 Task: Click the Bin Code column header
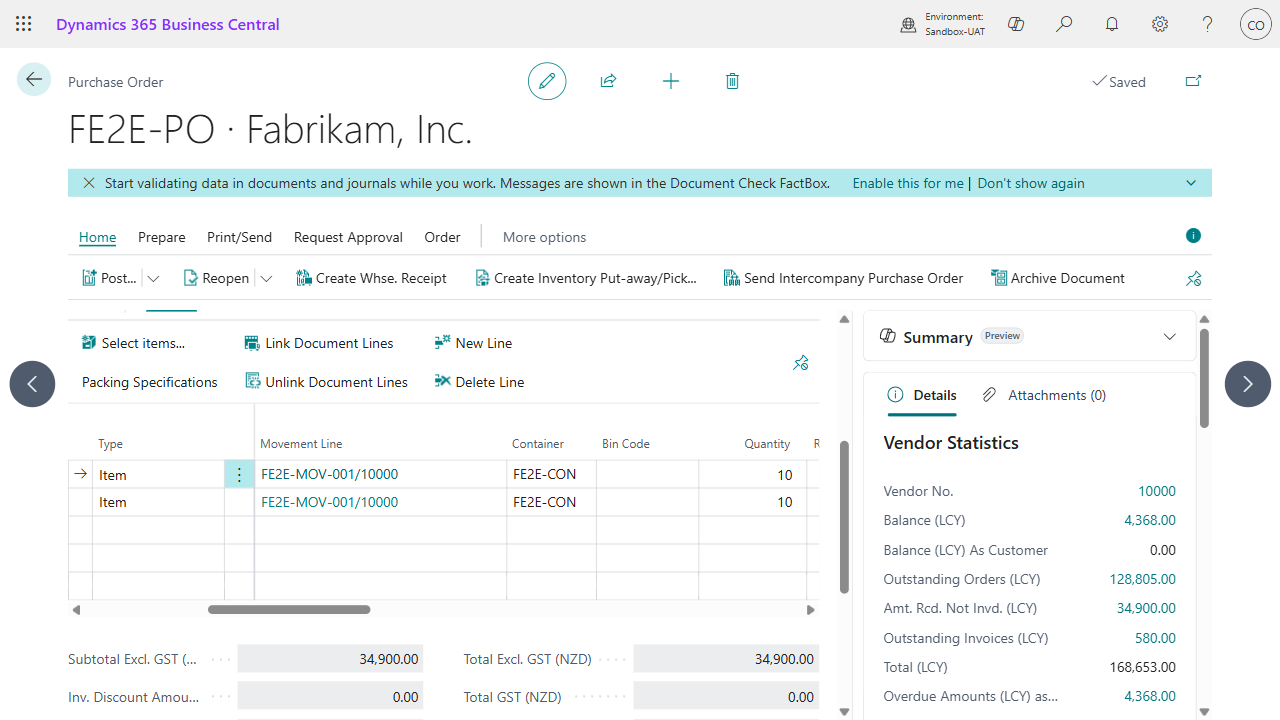tap(626, 444)
